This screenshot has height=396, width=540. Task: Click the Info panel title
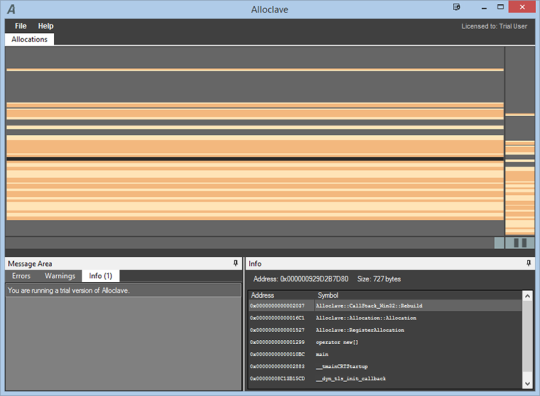click(x=255, y=264)
